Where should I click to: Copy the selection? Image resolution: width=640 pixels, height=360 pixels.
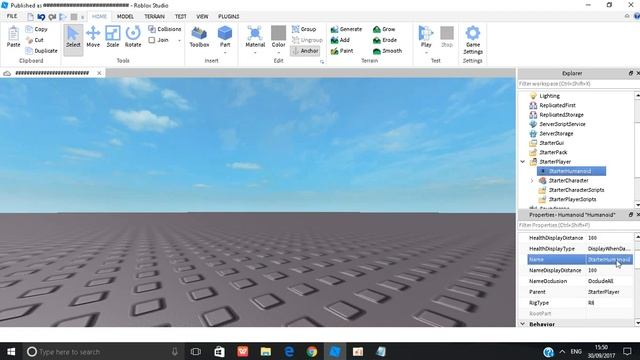(36, 29)
